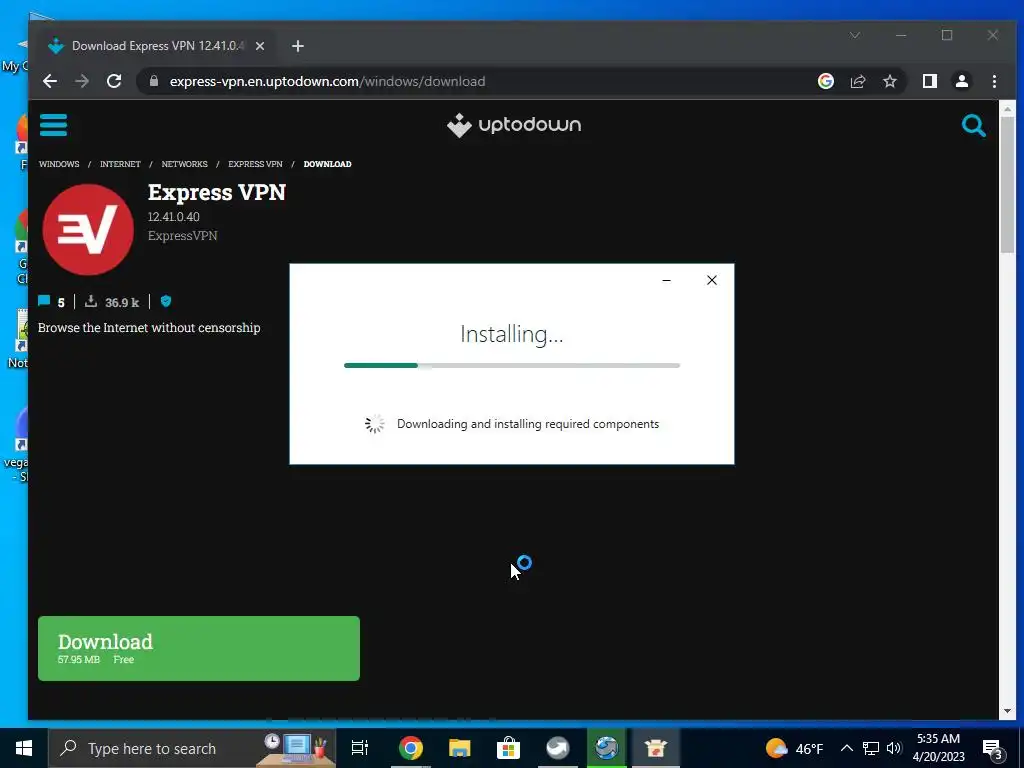Click the WINDOWS breadcrumb link
The width and height of the screenshot is (1024, 768).
tap(59, 164)
